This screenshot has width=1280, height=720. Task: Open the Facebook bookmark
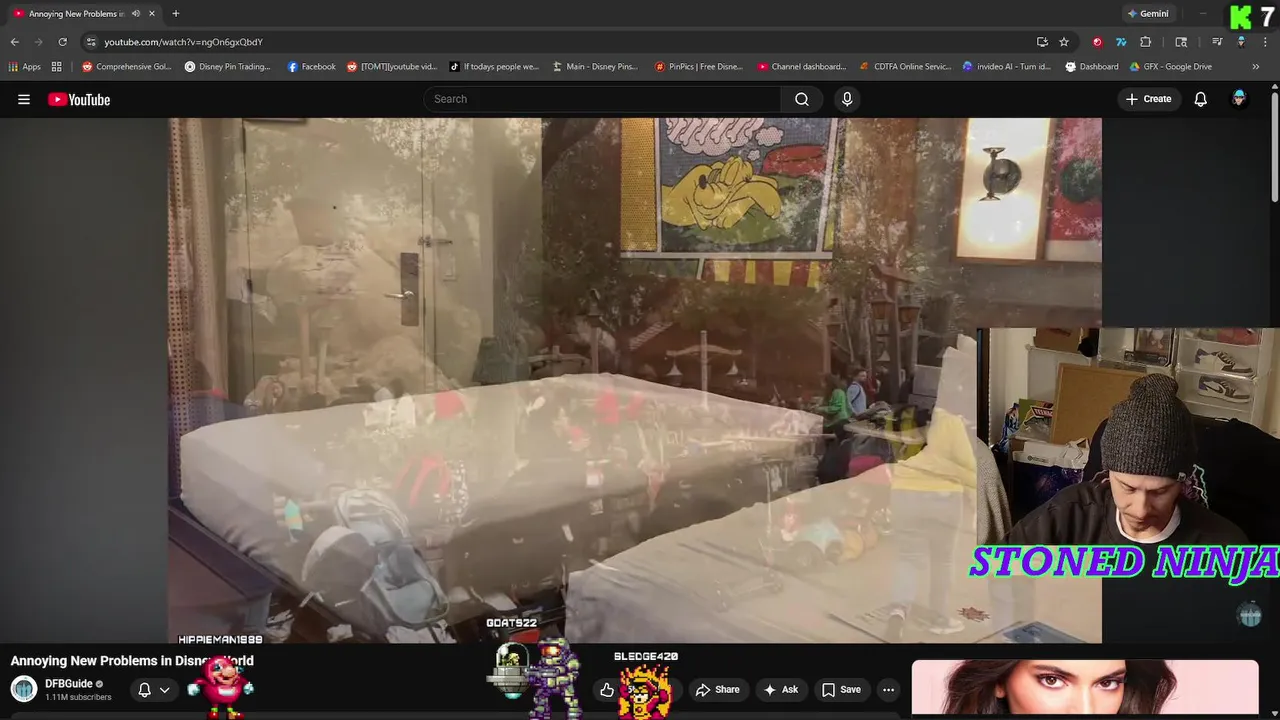pos(312,67)
